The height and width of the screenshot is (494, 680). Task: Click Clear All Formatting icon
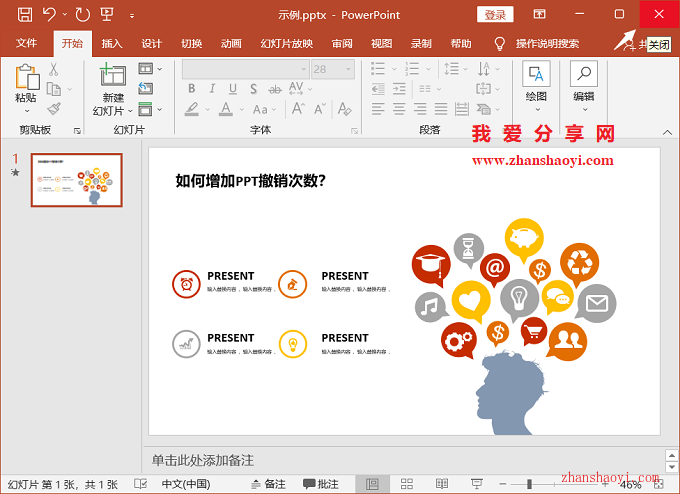(x=344, y=108)
